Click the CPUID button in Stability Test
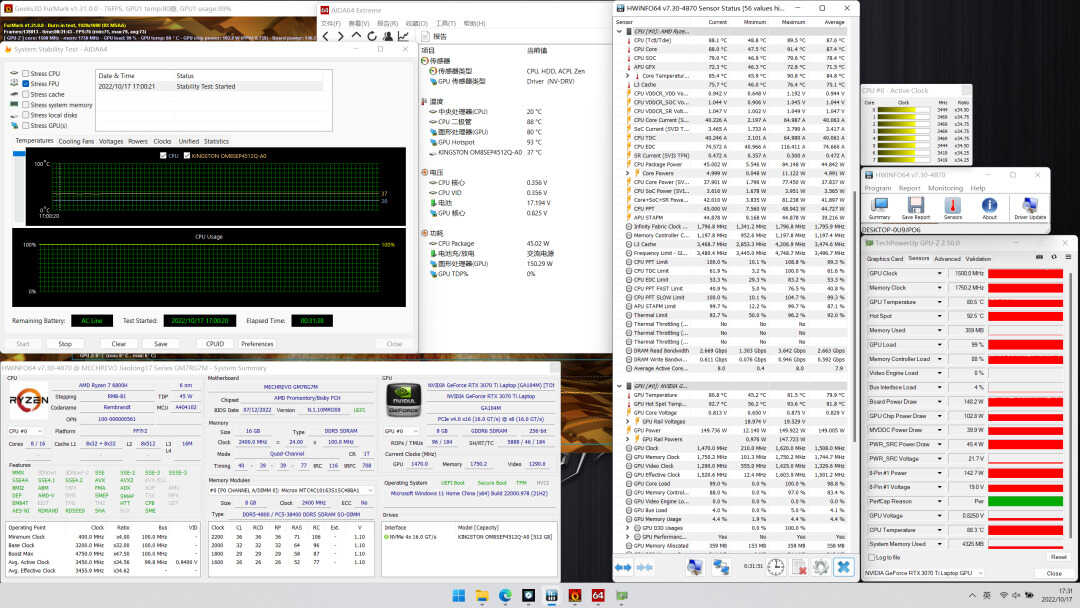The image size is (1080, 608). (x=215, y=344)
